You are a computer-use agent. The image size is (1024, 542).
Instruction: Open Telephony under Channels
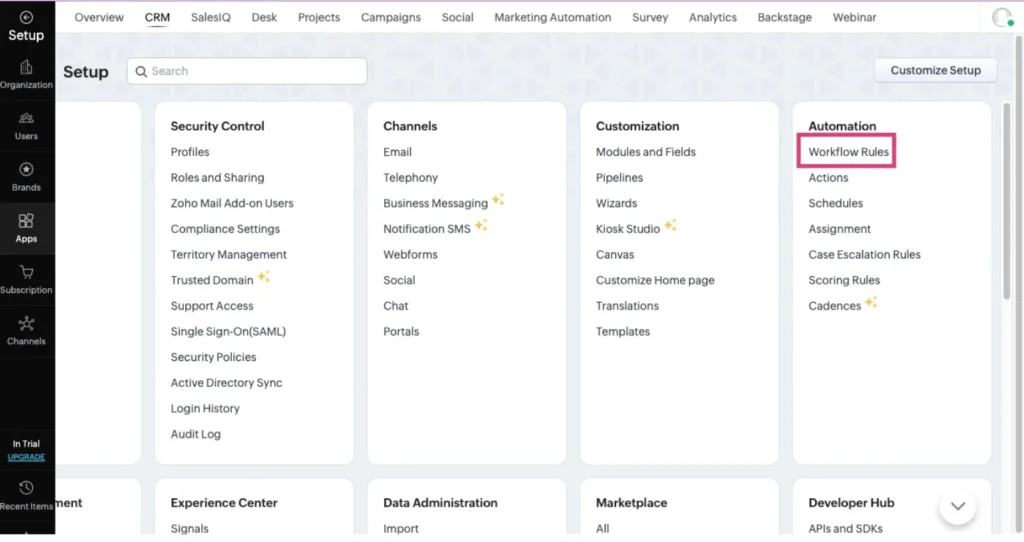pyautogui.click(x=410, y=178)
